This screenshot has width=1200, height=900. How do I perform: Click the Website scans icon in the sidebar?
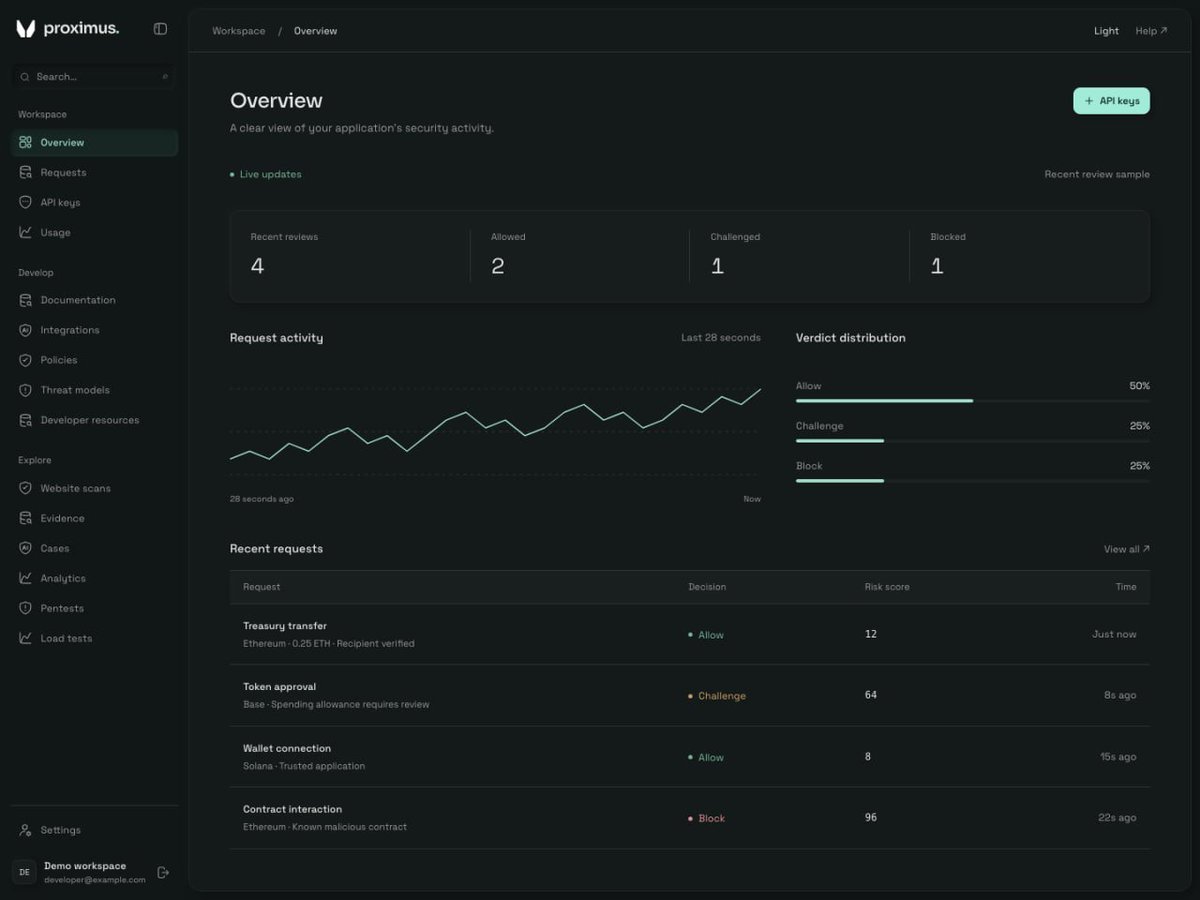coord(26,488)
